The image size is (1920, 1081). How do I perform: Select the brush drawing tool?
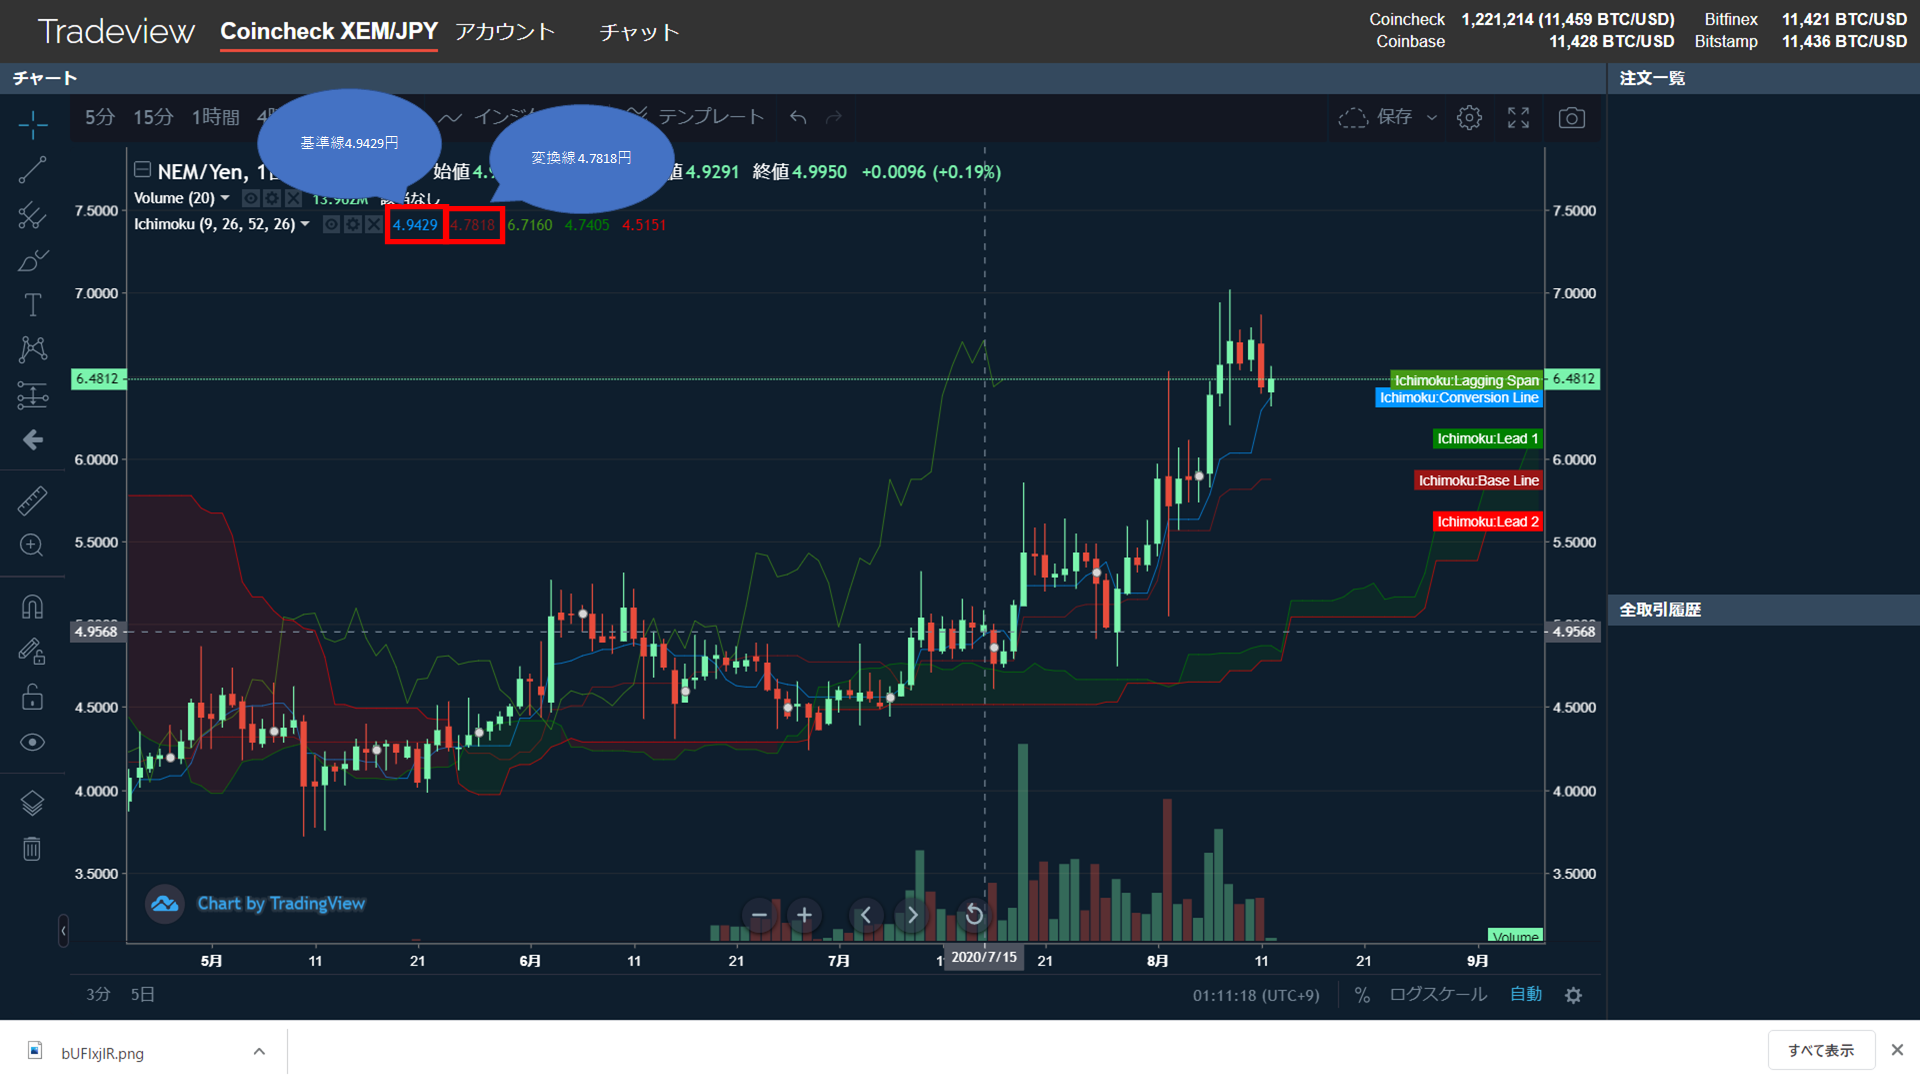[x=33, y=261]
